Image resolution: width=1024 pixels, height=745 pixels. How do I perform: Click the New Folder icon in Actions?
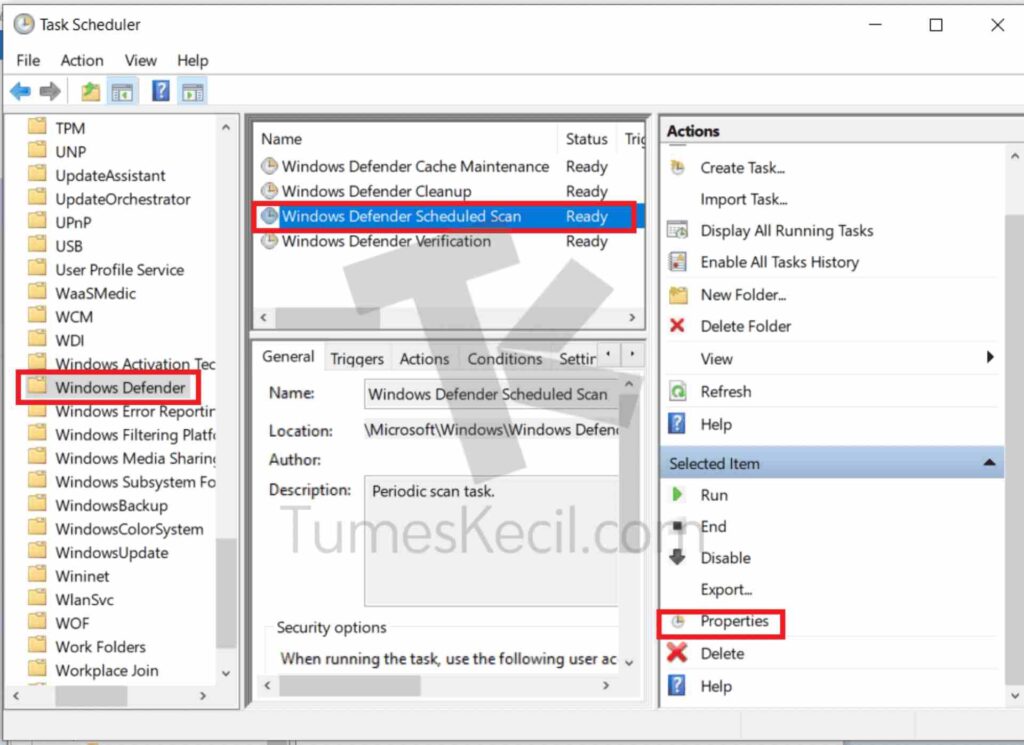(678, 295)
